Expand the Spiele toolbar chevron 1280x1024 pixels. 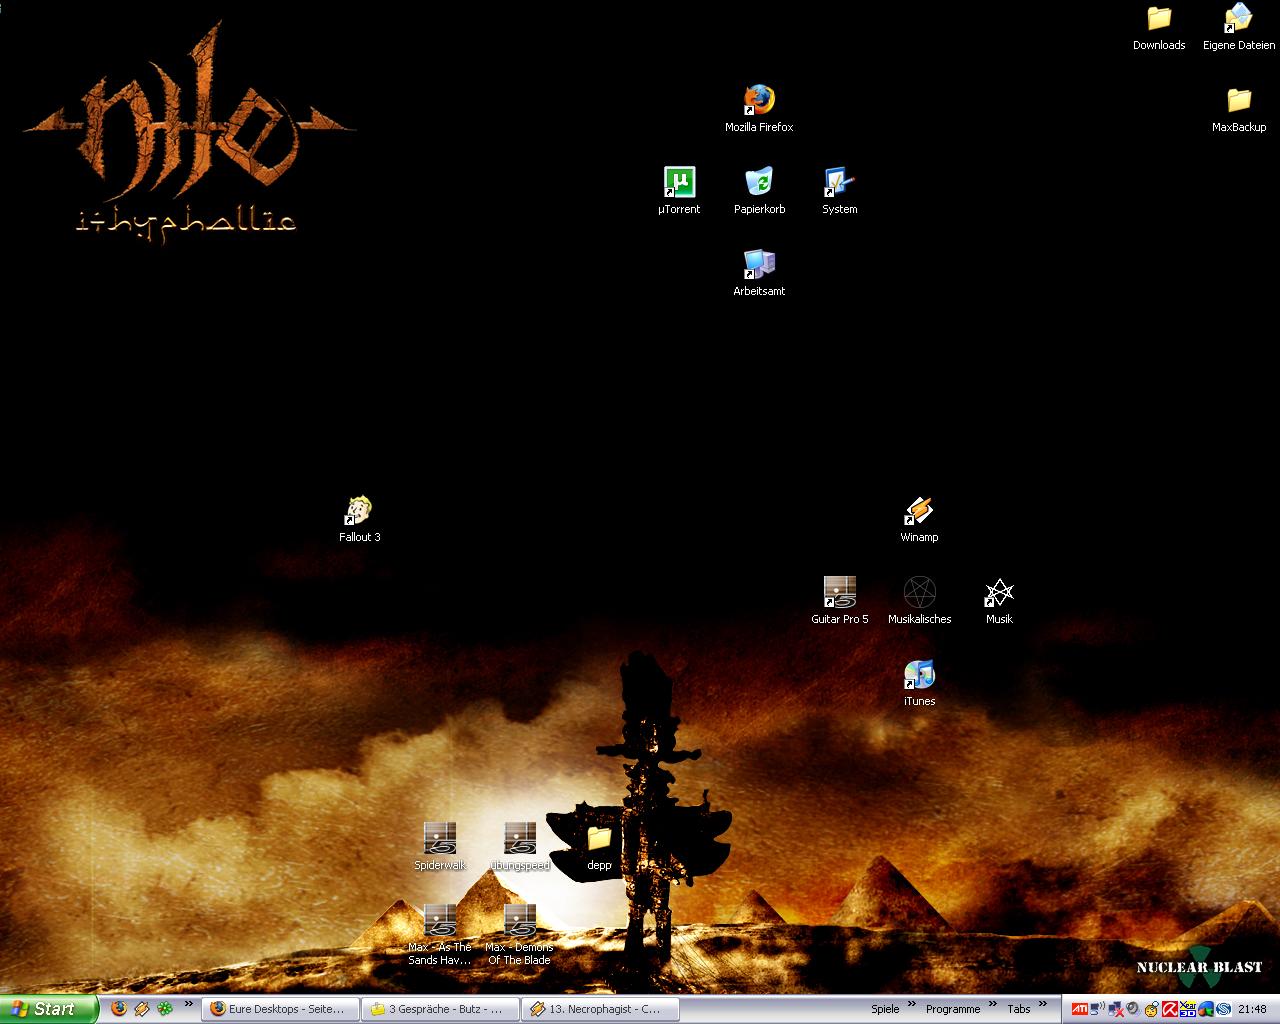coord(911,1003)
